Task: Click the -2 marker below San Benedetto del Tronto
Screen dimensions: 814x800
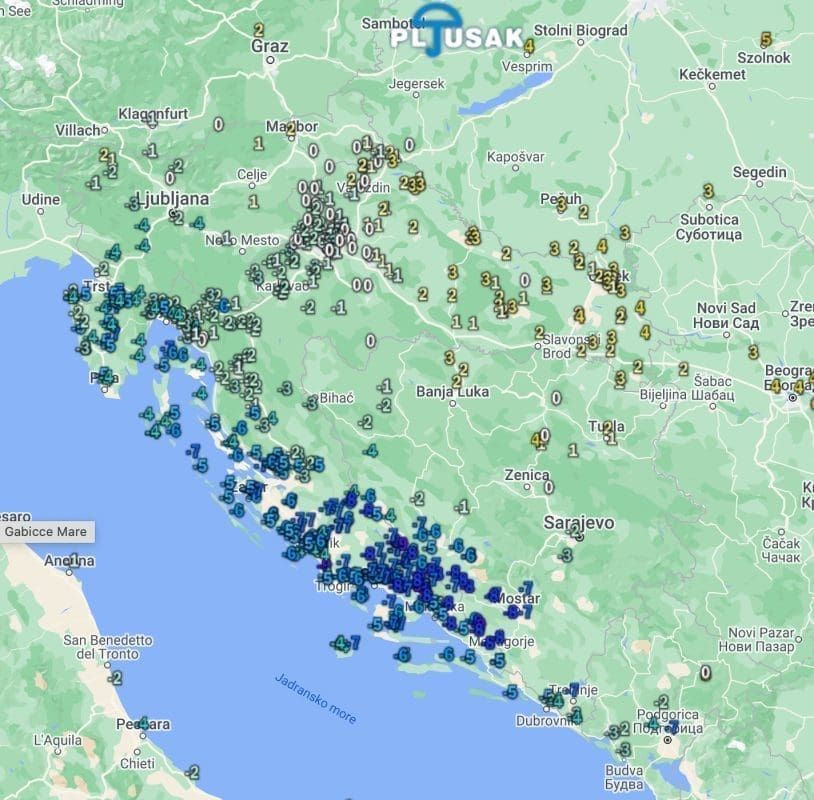Action: (115, 678)
